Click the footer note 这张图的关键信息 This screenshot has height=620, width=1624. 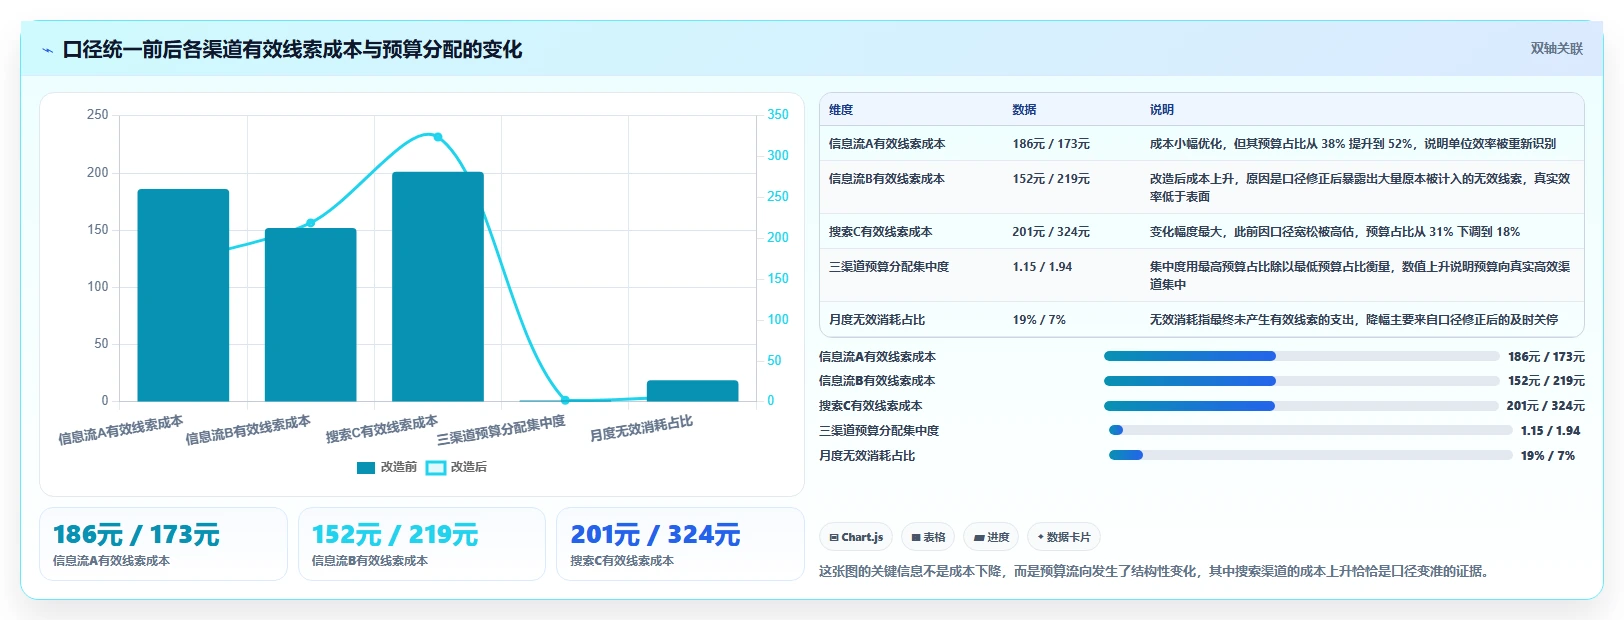(x=1157, y=572)
